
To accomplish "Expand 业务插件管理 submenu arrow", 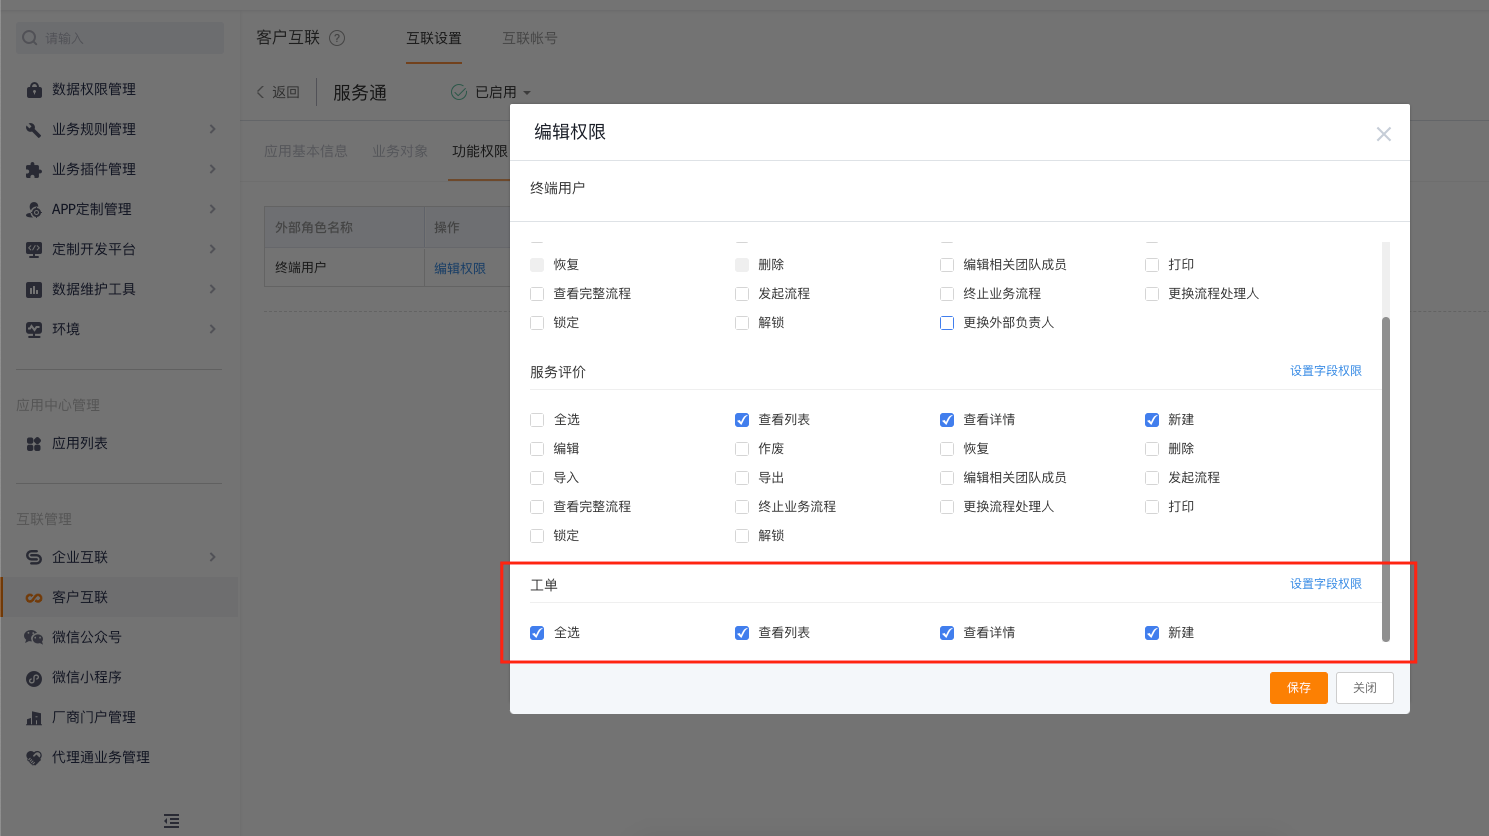I will click(212, 169).
